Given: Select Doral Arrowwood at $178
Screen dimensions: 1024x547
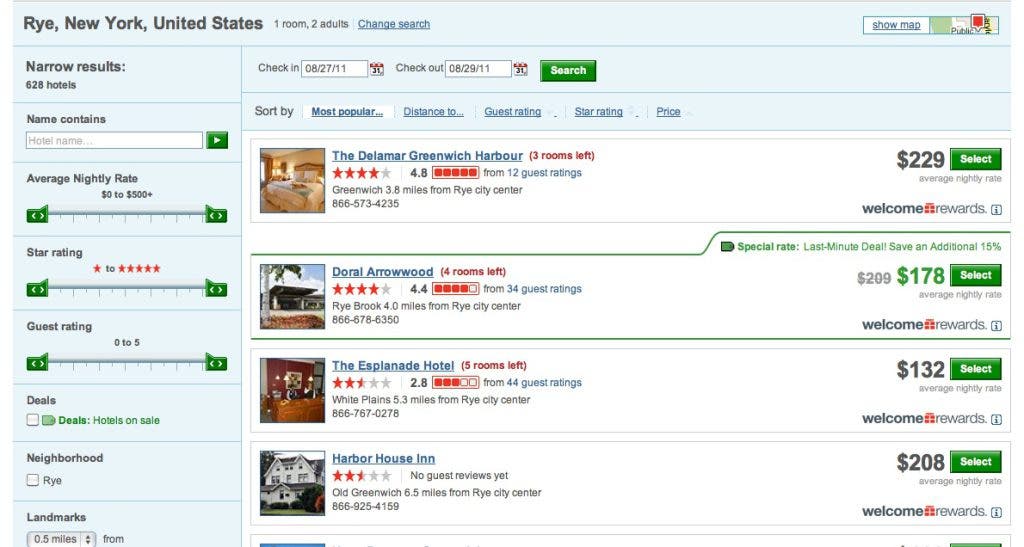Looking at the screenshot, I should 976,275.
